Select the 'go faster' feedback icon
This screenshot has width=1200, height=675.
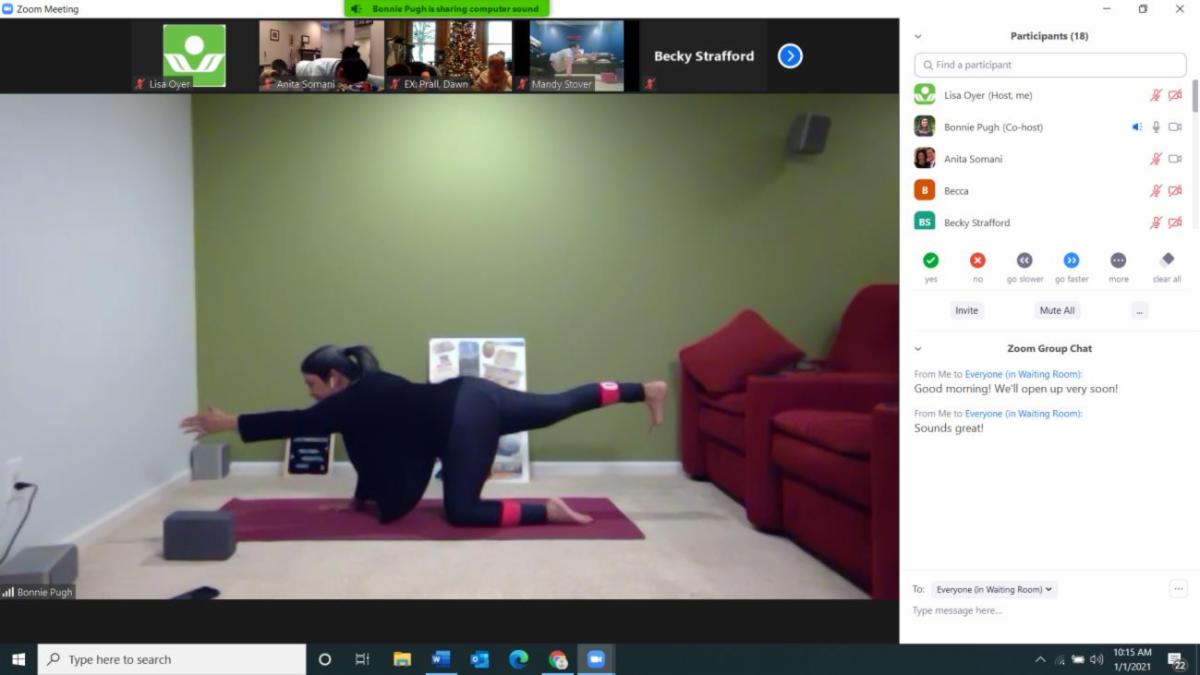point(1071,260)
